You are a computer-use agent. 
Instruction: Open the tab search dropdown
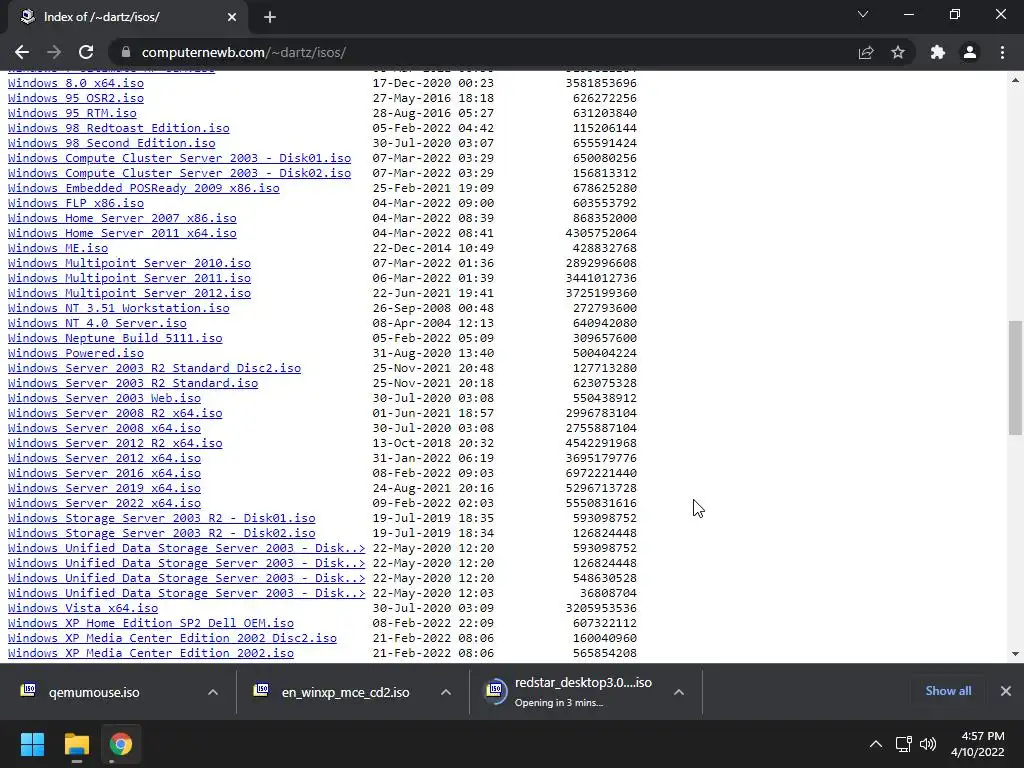click(x=863, y=14)
